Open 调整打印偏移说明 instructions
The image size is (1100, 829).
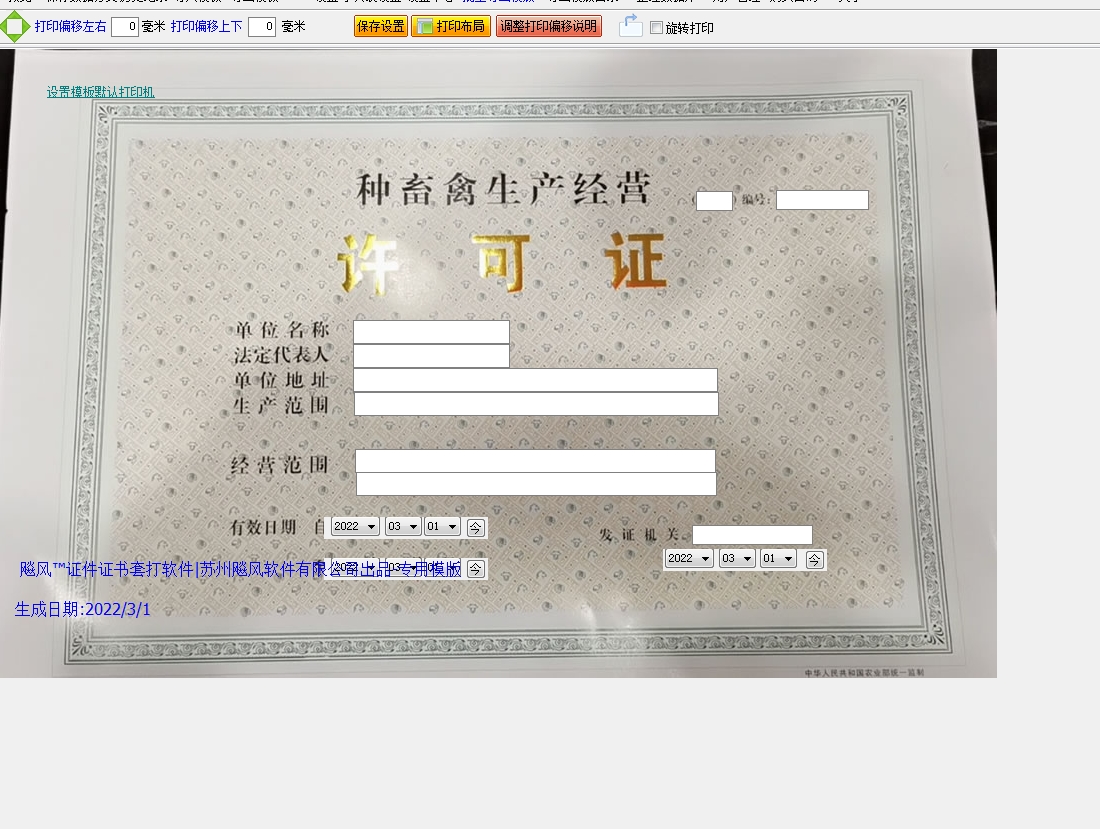pos(549,27)
